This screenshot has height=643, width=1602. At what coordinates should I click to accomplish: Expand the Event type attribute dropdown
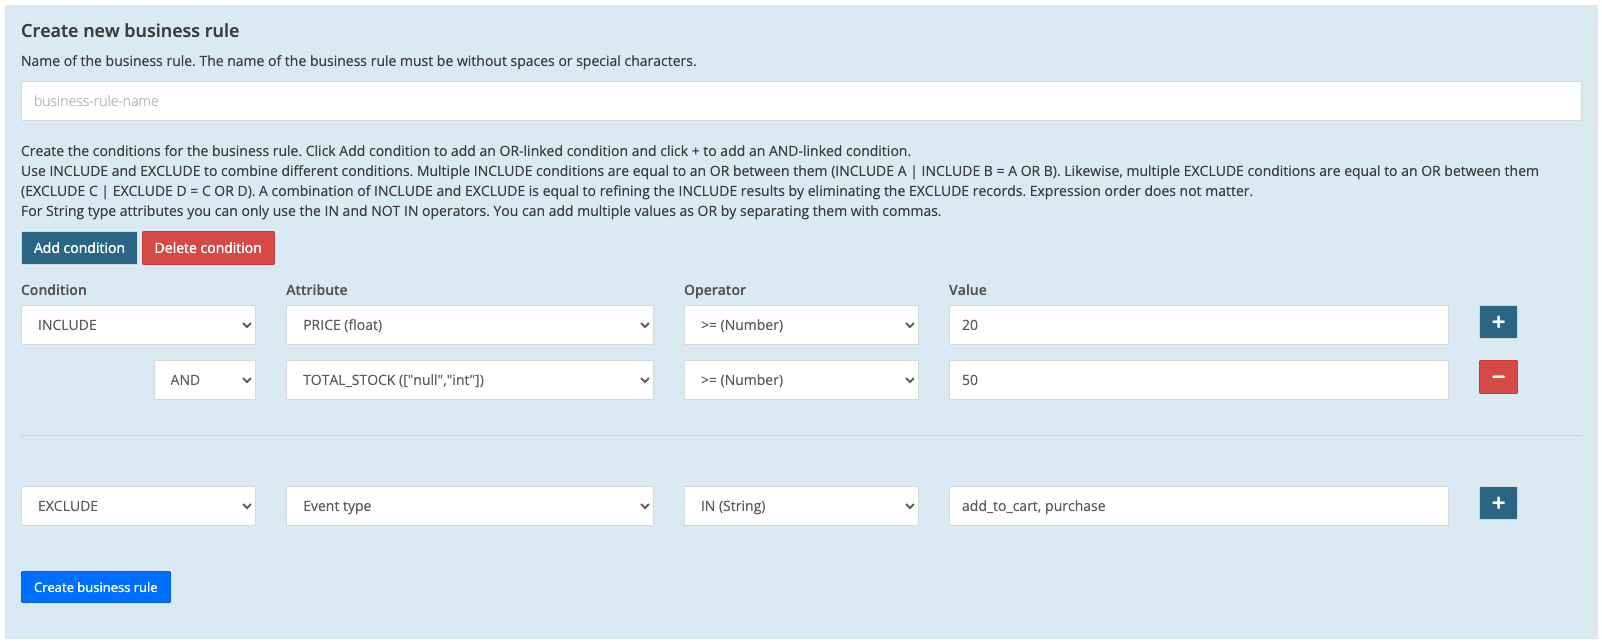tap(469, 506)
